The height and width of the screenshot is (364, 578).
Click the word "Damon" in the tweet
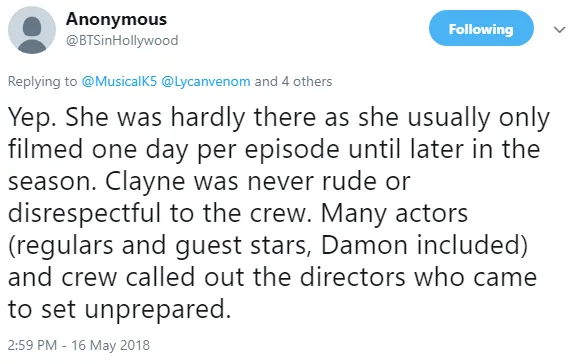364,246
